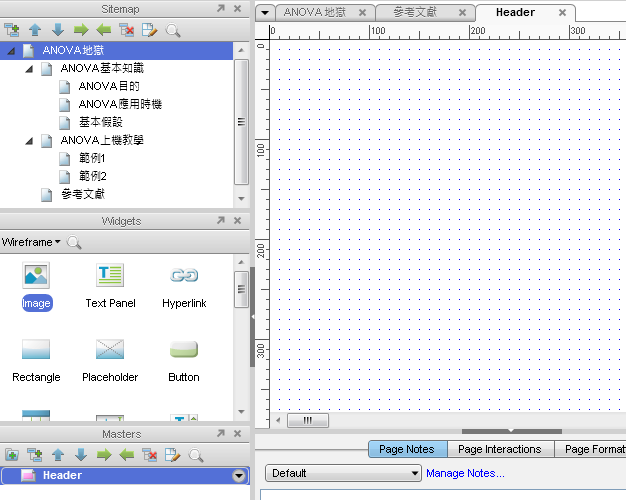
Task: Close the 參考文獻 tab
Action: click(462, 13)
